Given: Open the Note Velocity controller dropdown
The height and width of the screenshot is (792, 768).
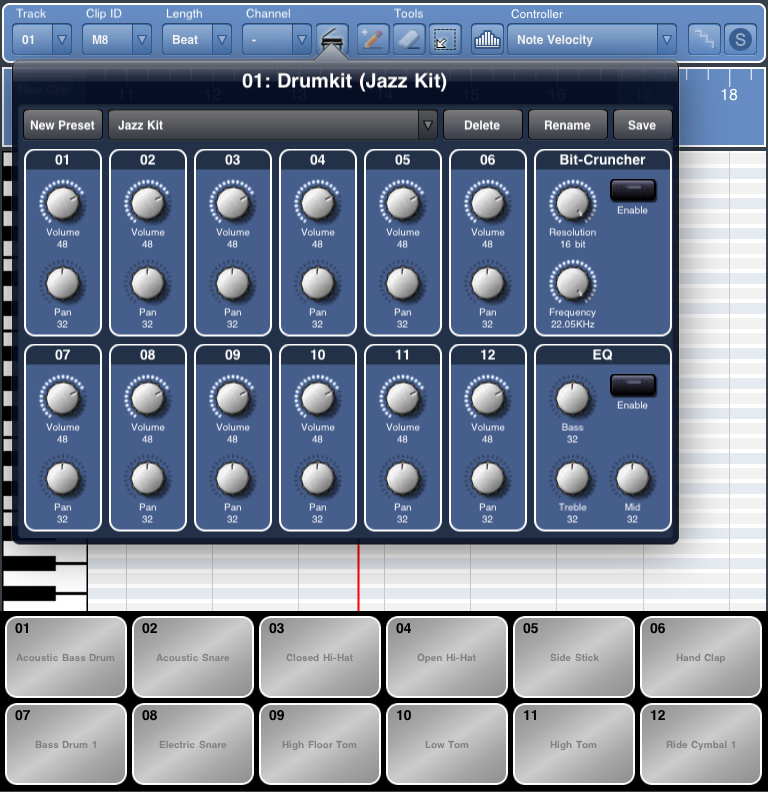Looking at the screenshot, I should tap(592, 39).
